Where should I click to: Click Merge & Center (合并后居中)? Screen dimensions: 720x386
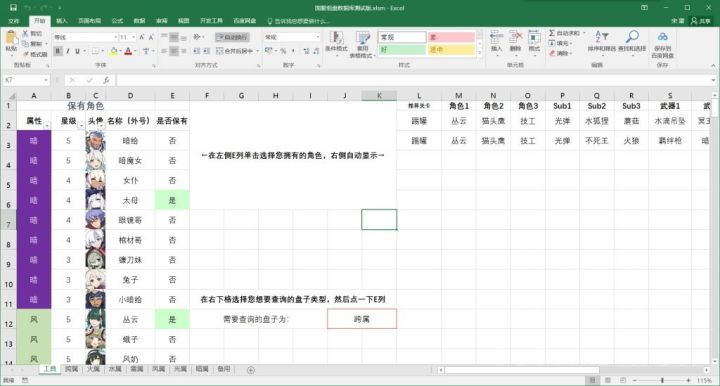pyautogui.click(x=235, y=51)
